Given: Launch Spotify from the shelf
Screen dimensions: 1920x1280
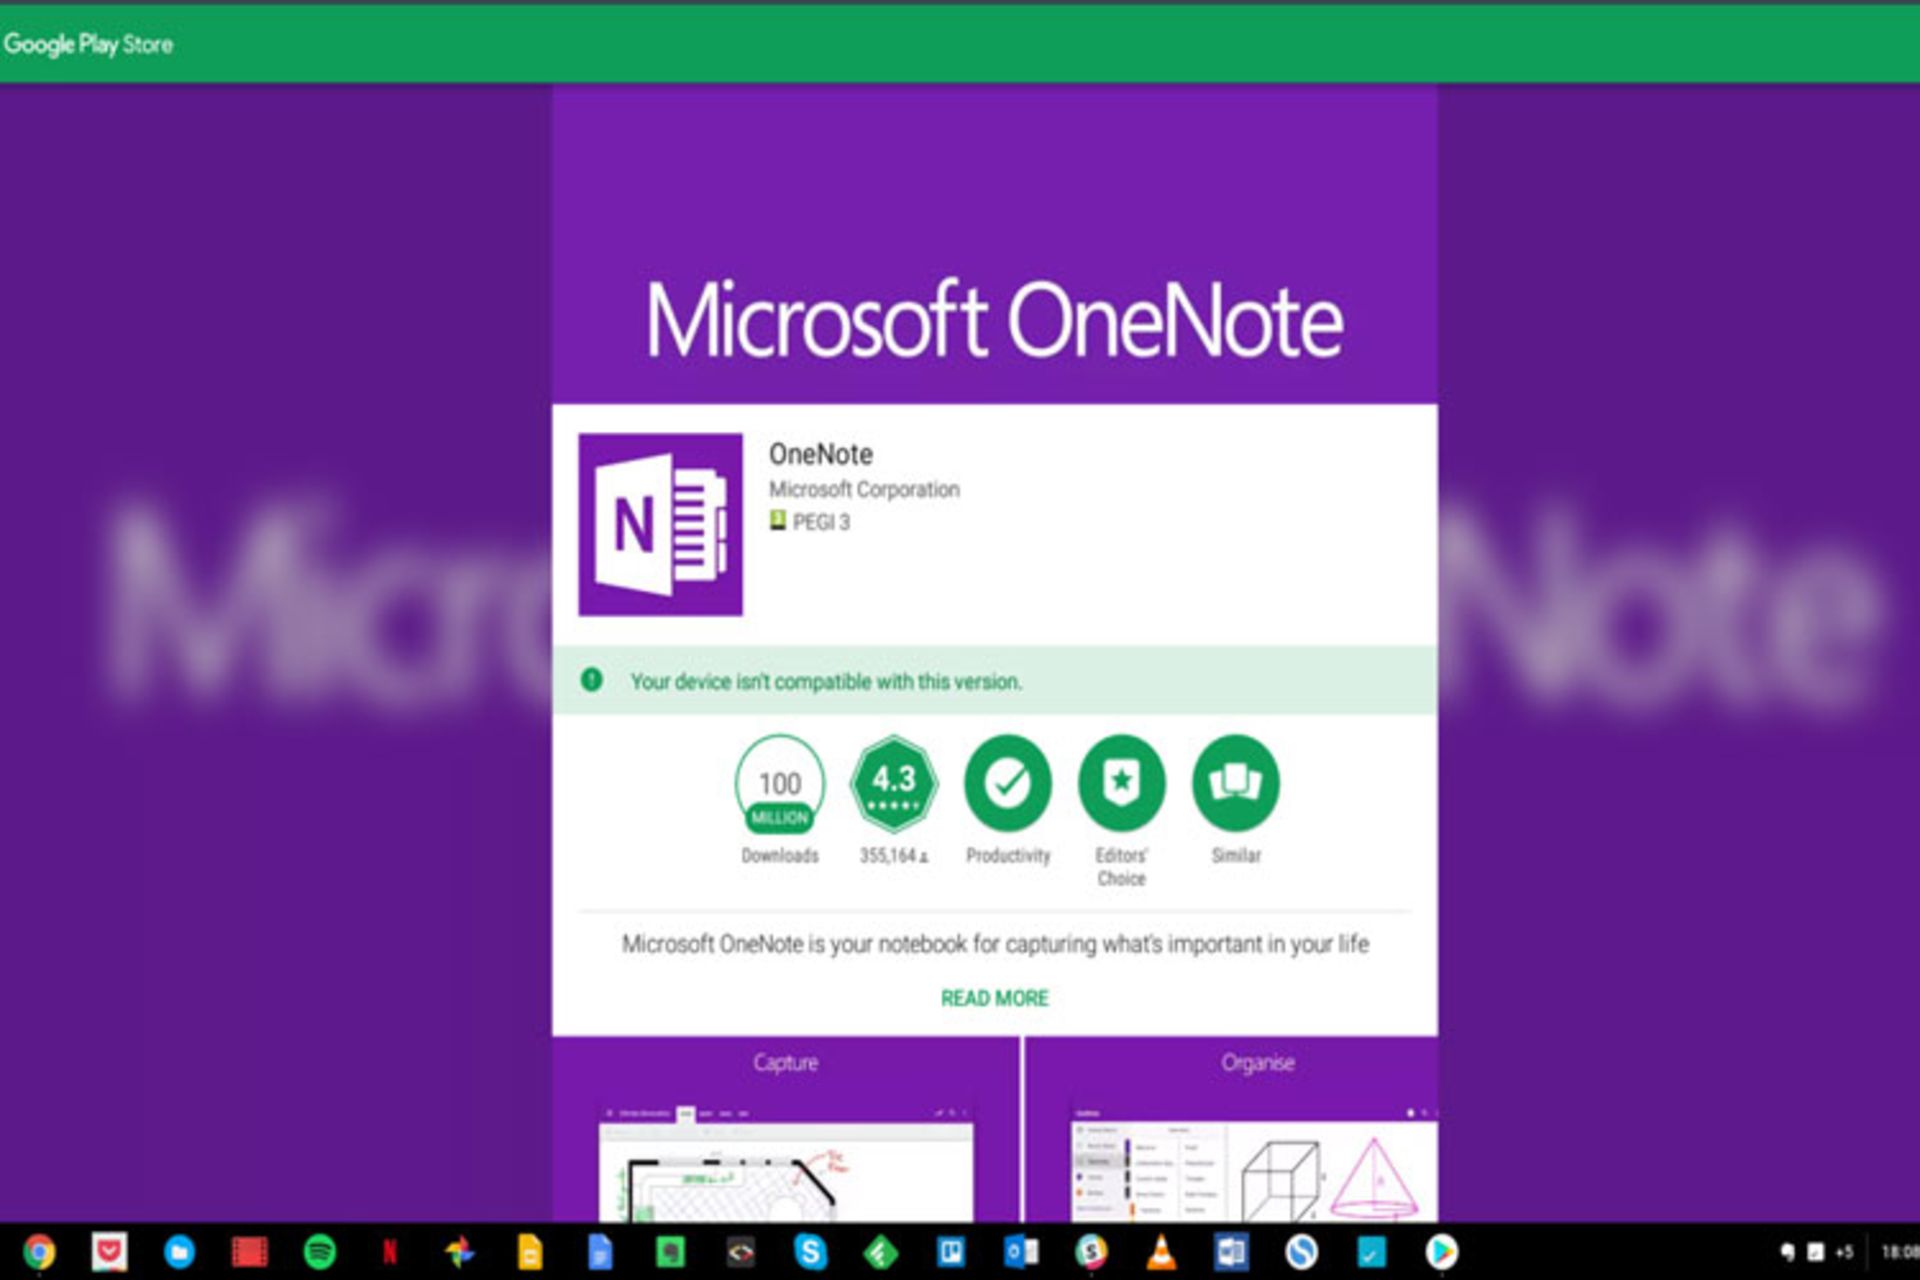Looking at the screenshot, I should [319, 1252].
